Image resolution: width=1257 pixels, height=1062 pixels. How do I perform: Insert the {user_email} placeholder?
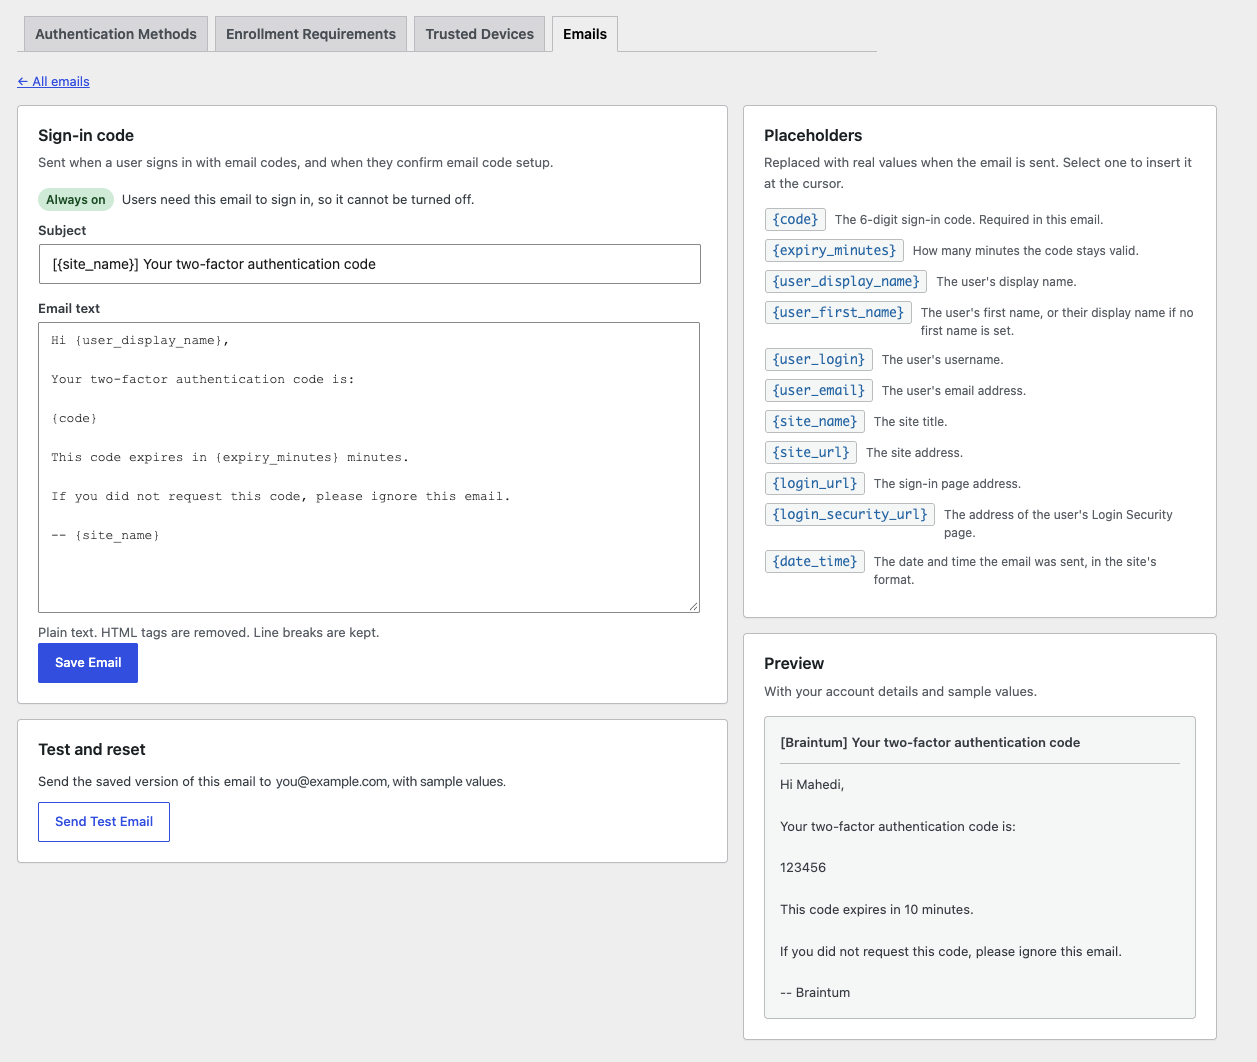819,390
